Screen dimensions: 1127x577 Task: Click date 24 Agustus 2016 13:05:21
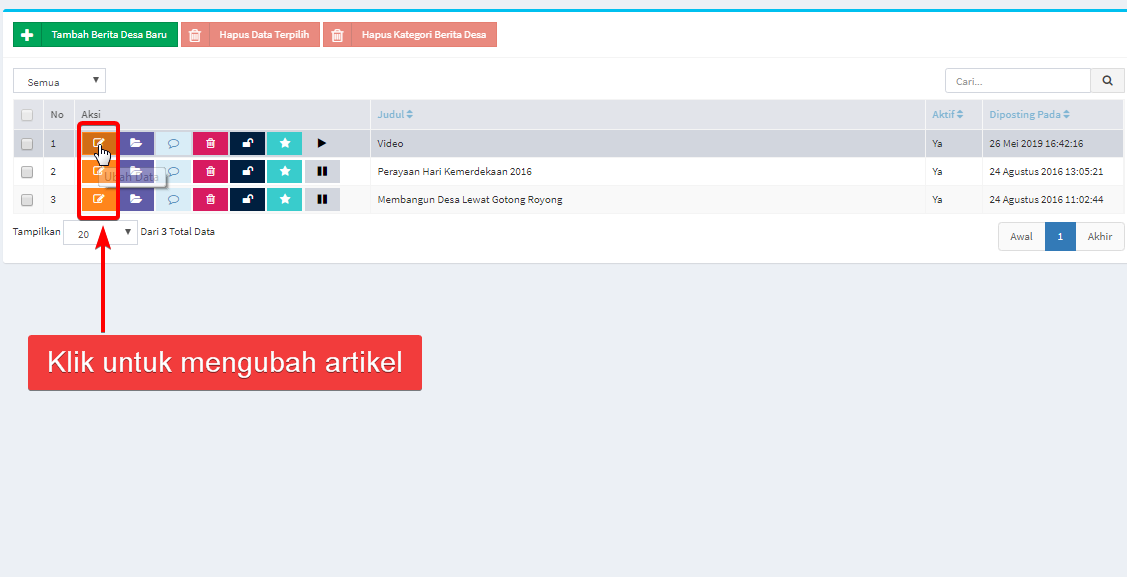pyautogui.click(x=1046, y=172)
